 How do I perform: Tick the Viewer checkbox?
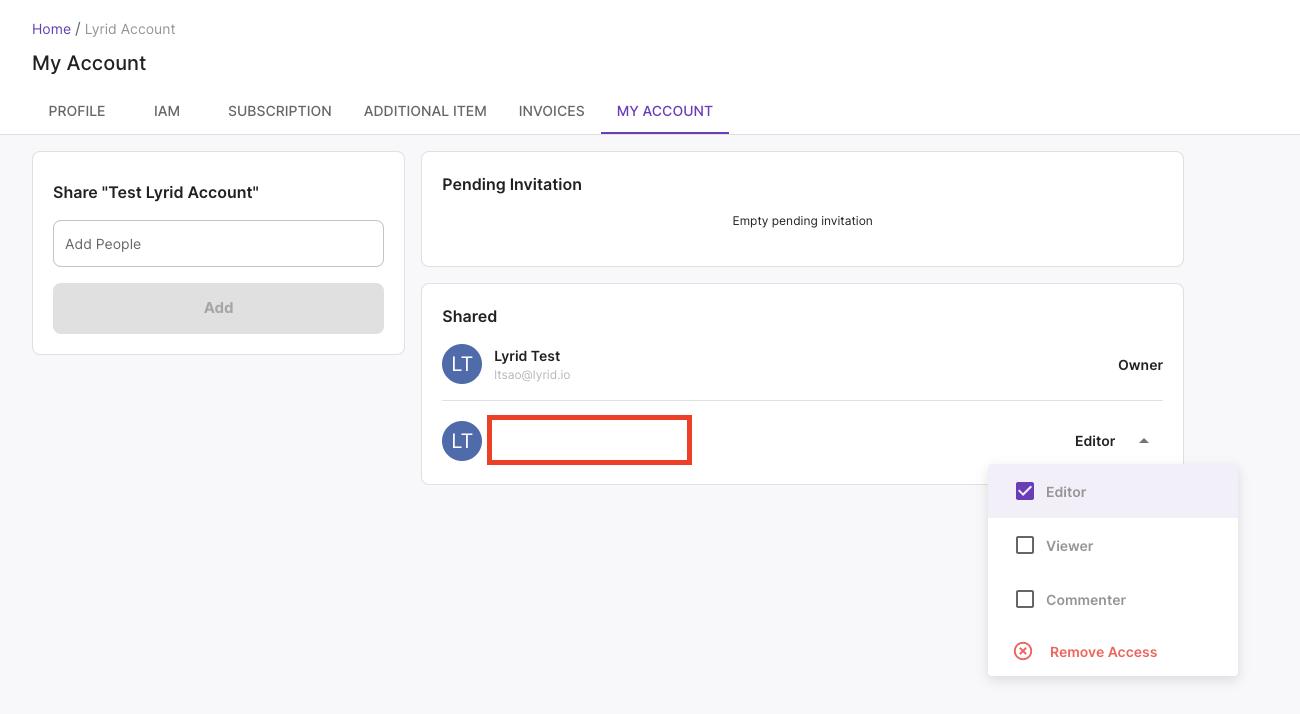[x=1025, y=545]
